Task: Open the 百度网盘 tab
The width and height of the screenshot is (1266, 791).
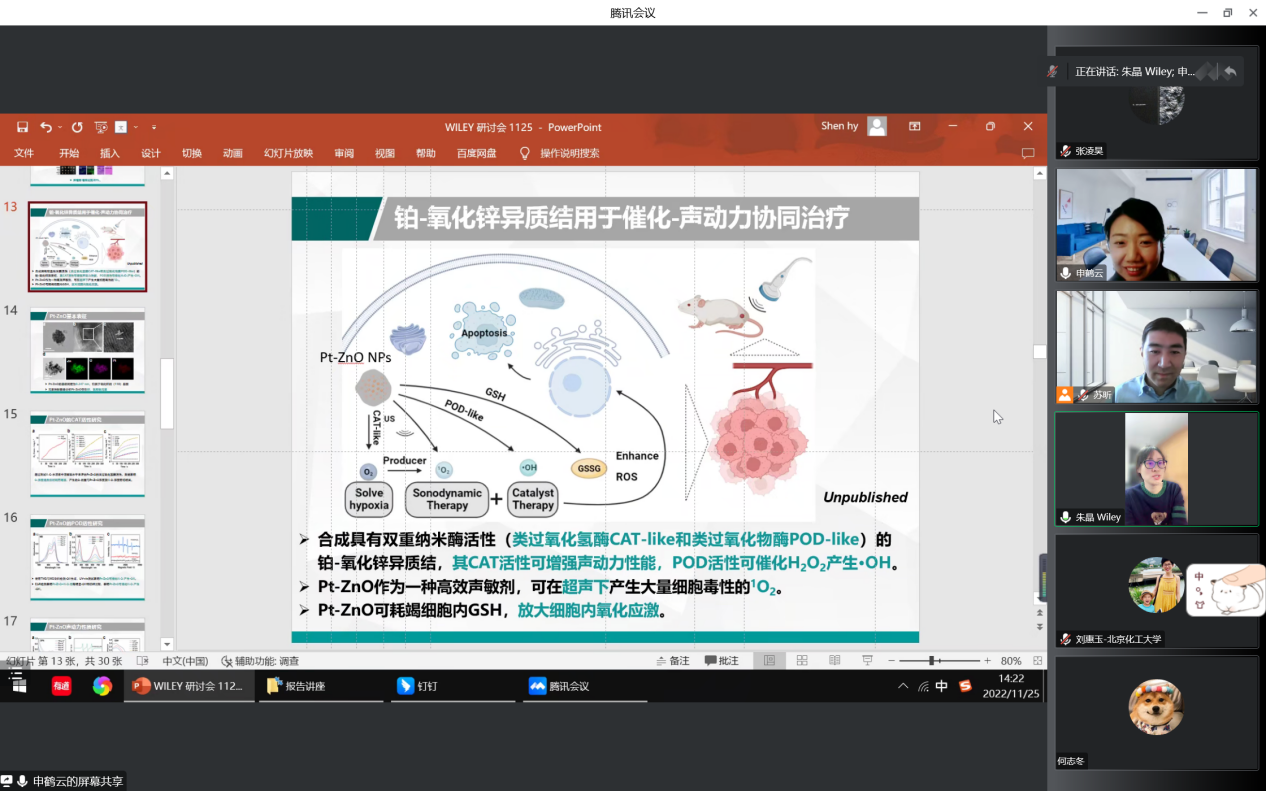Action: coord(477,153)
